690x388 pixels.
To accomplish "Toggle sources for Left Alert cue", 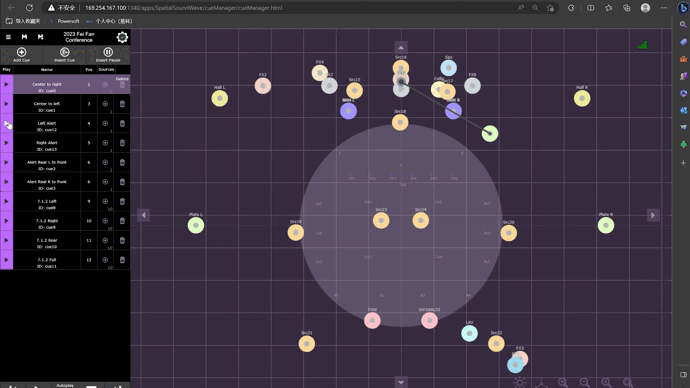I will pos(105,124).
